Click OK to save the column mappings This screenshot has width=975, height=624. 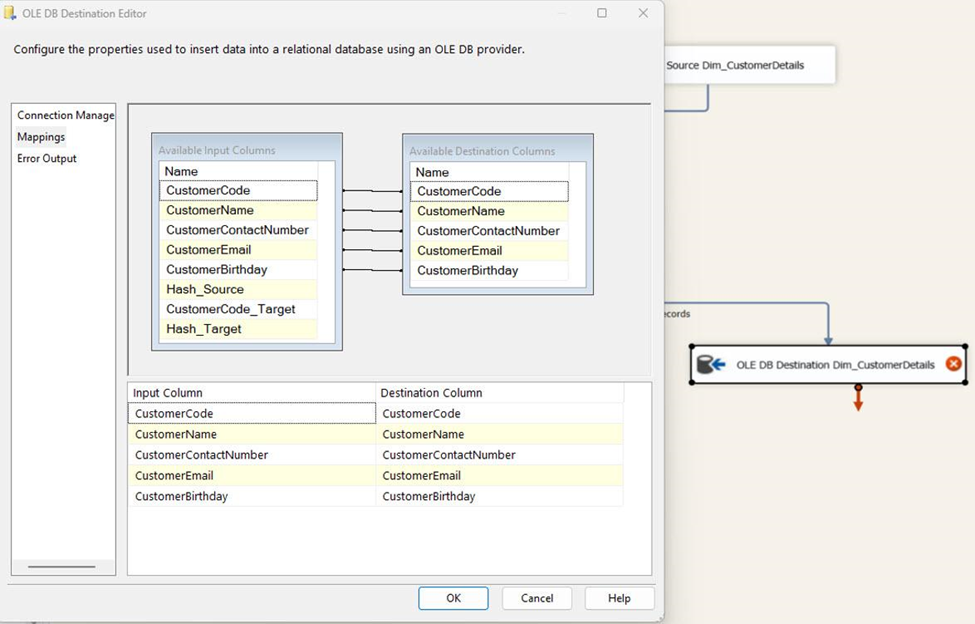click(x=453, y=598)
